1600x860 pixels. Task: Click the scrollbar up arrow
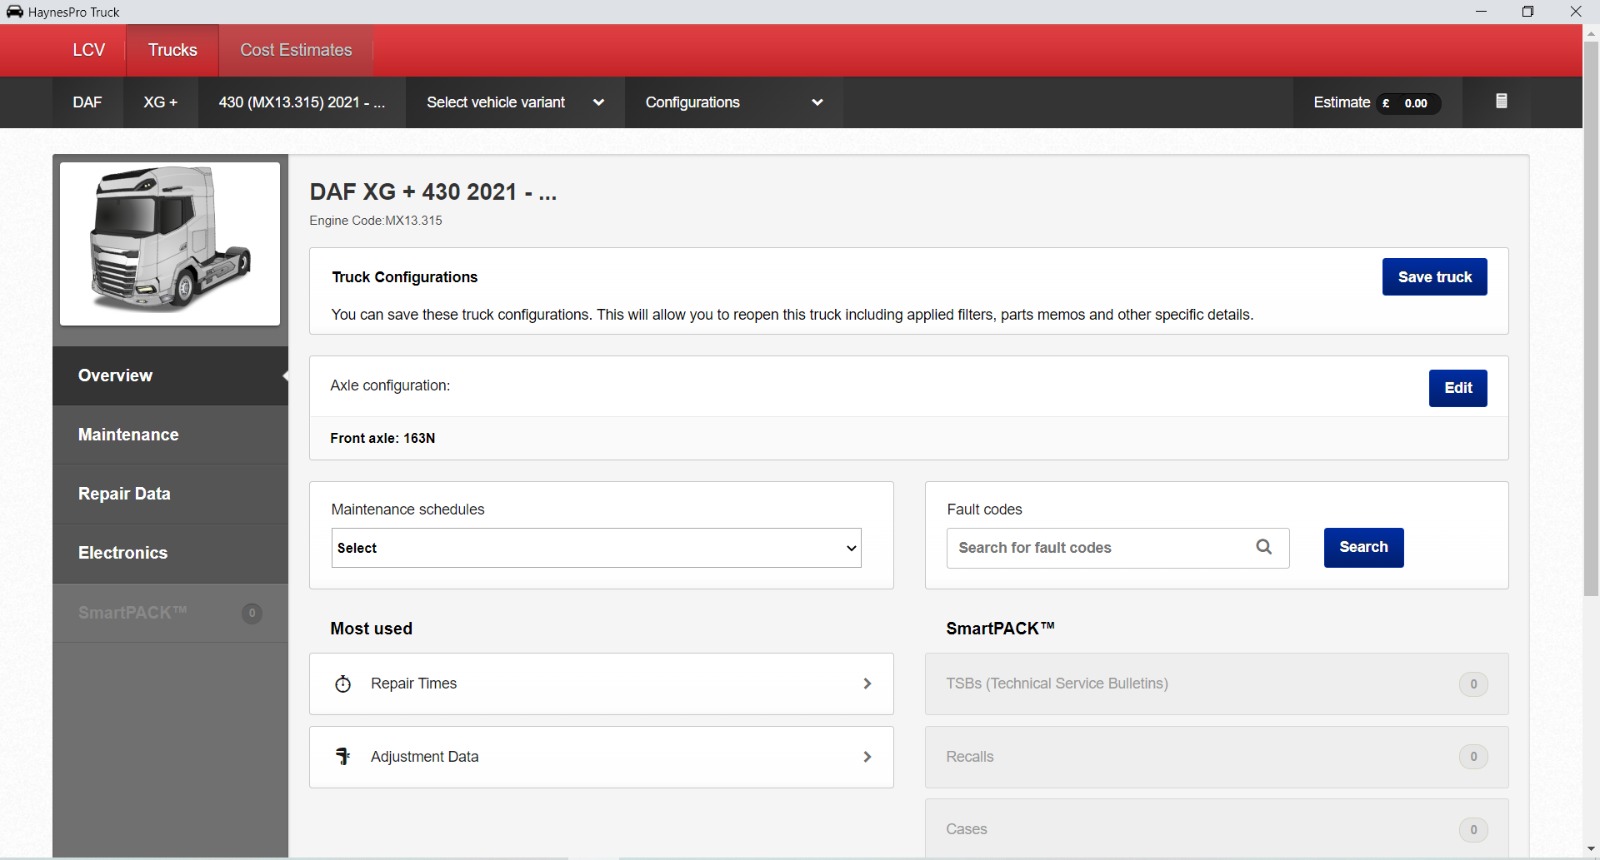(1591, 33)
